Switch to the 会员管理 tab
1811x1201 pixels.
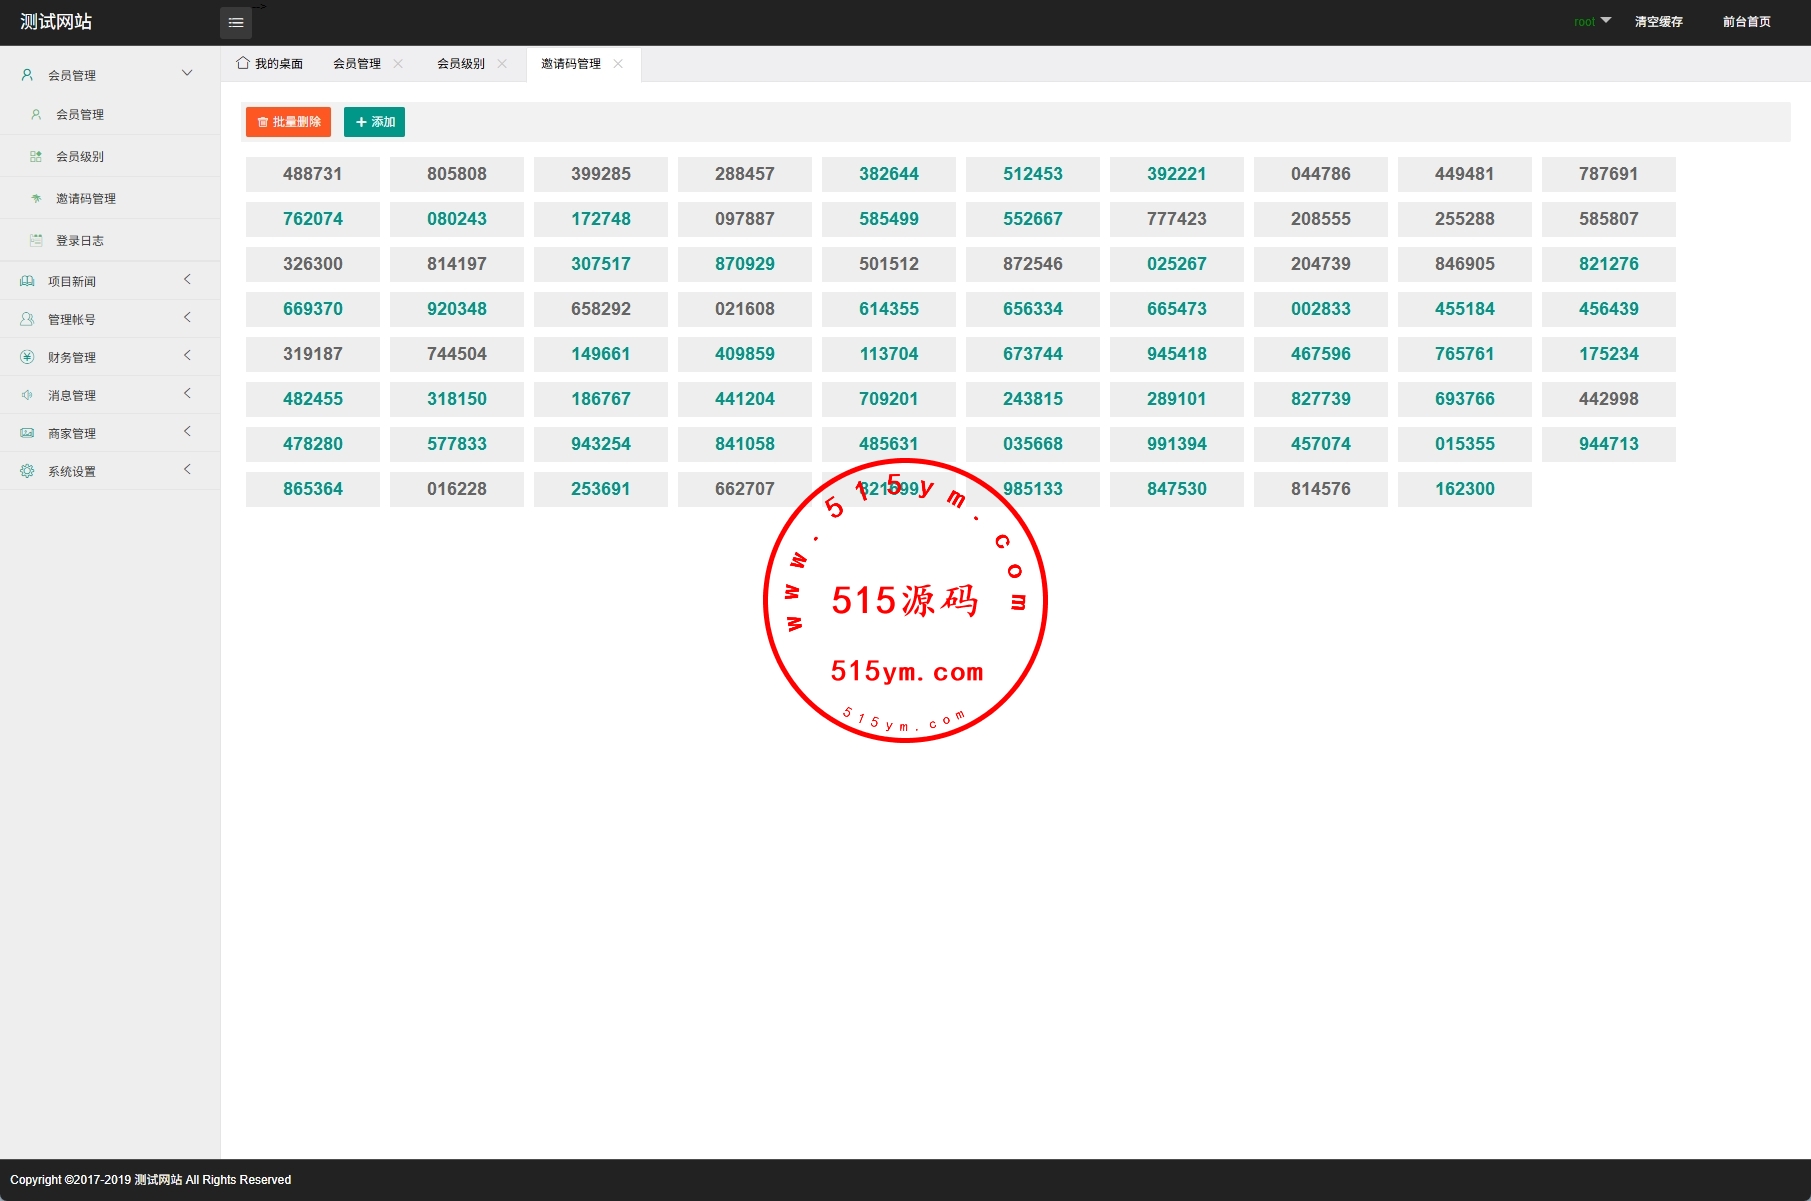[x=357, y=64]
